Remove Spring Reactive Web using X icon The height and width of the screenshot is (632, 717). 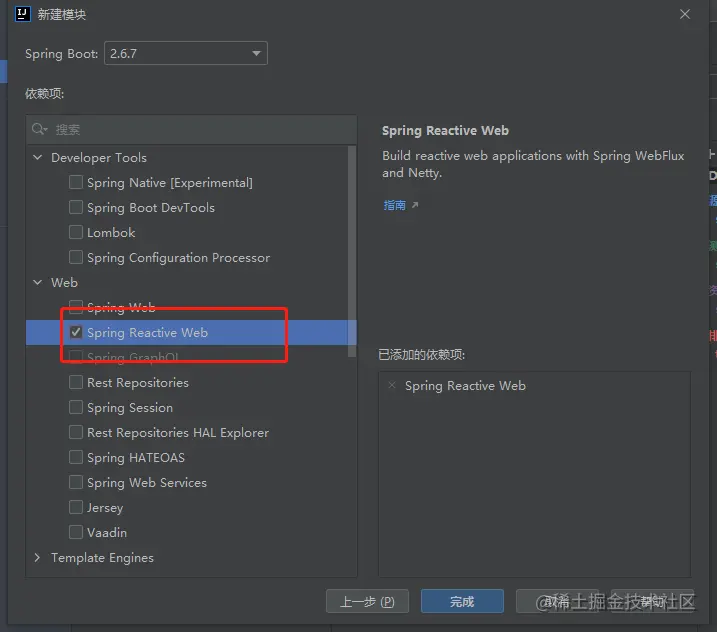[x=392, y=385]
